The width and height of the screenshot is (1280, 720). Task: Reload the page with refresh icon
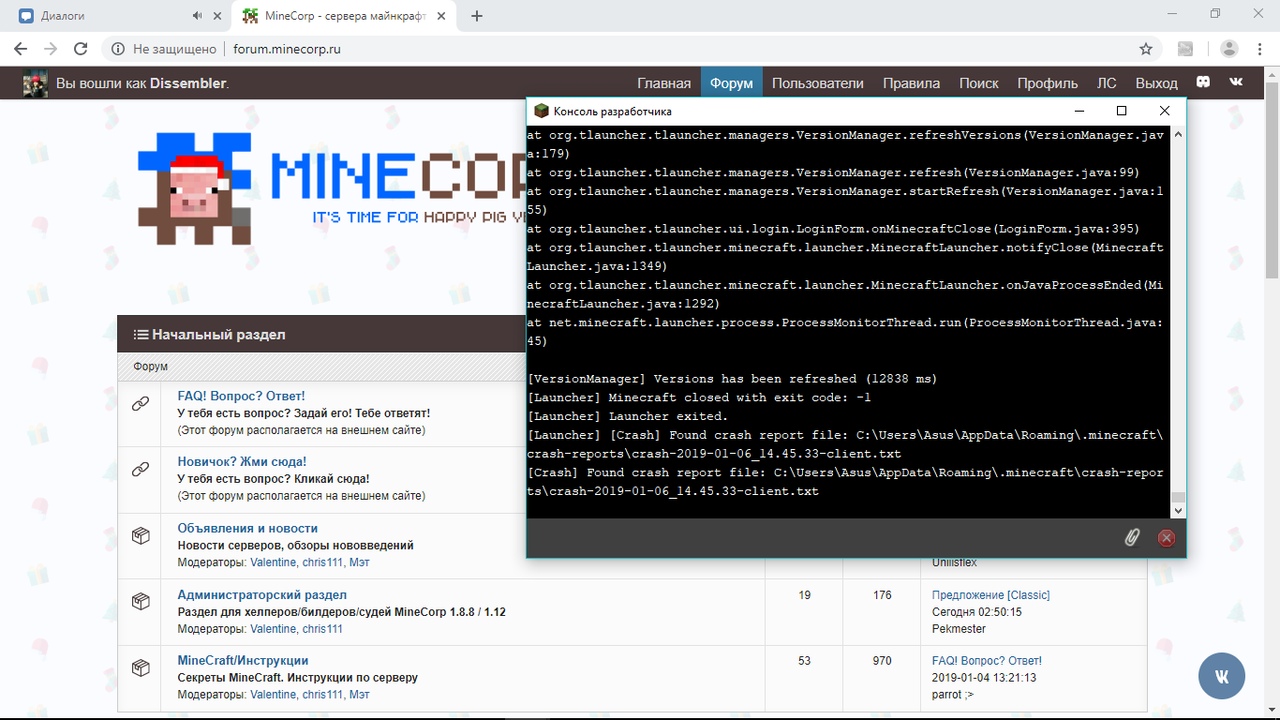(81, 49)
